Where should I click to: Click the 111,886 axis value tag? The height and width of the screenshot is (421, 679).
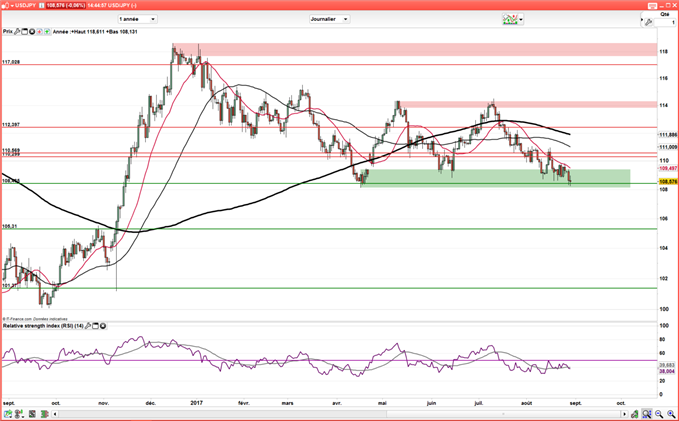pyautogui.click(x=668, y=135)
